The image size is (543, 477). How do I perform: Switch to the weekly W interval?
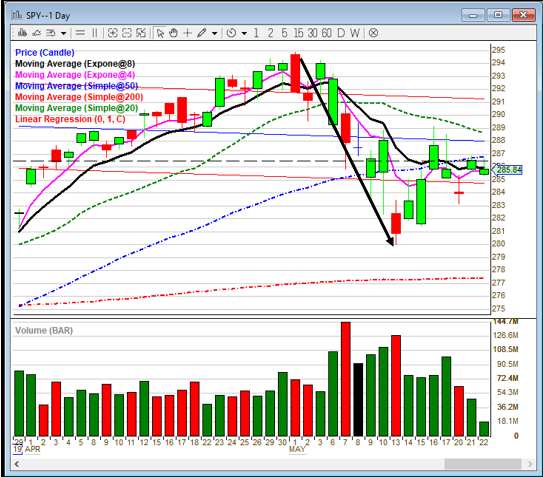point(355,33)
